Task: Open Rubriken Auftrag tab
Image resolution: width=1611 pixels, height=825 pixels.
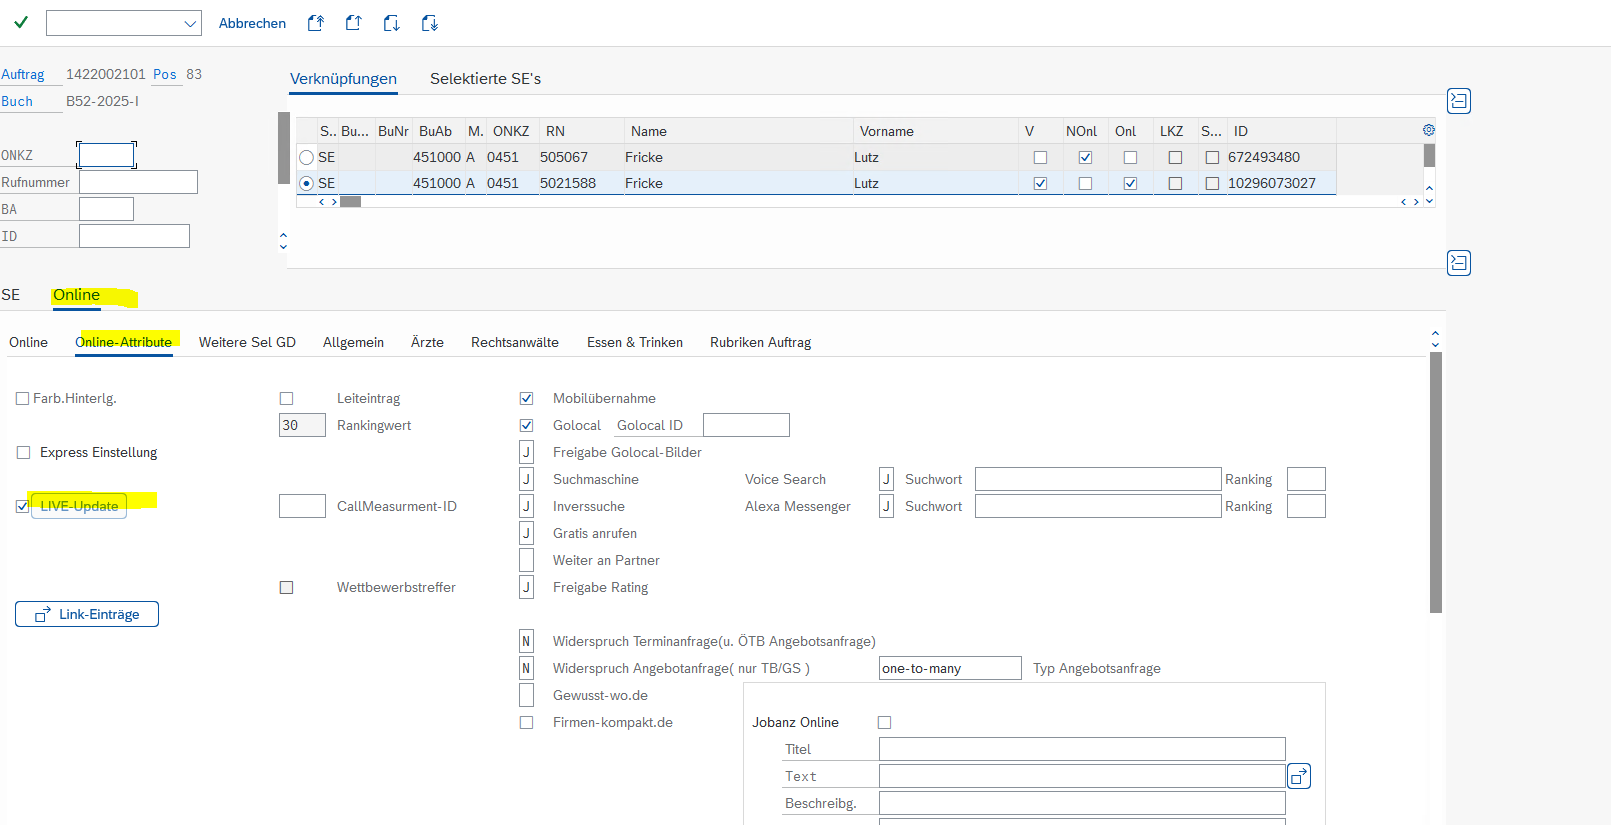Action: point(760,342)
